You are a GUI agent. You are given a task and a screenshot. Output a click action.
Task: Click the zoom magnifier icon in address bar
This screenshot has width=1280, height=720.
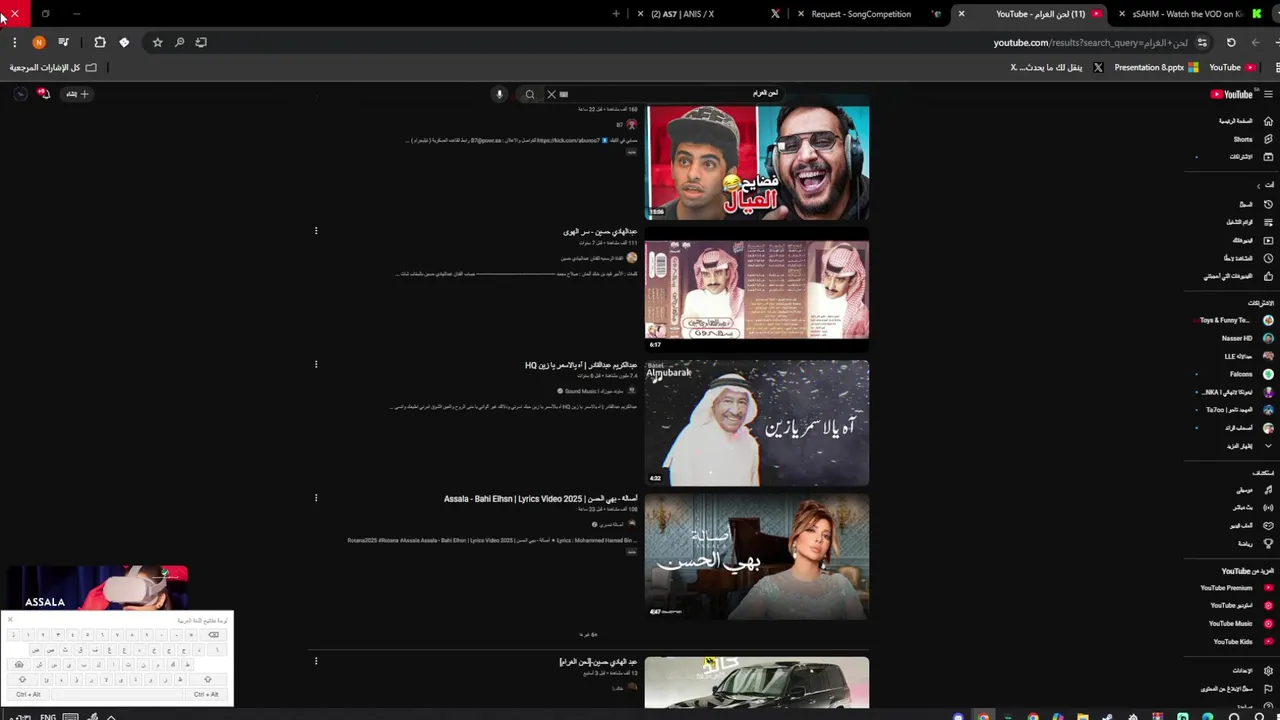tap(180, 42)
